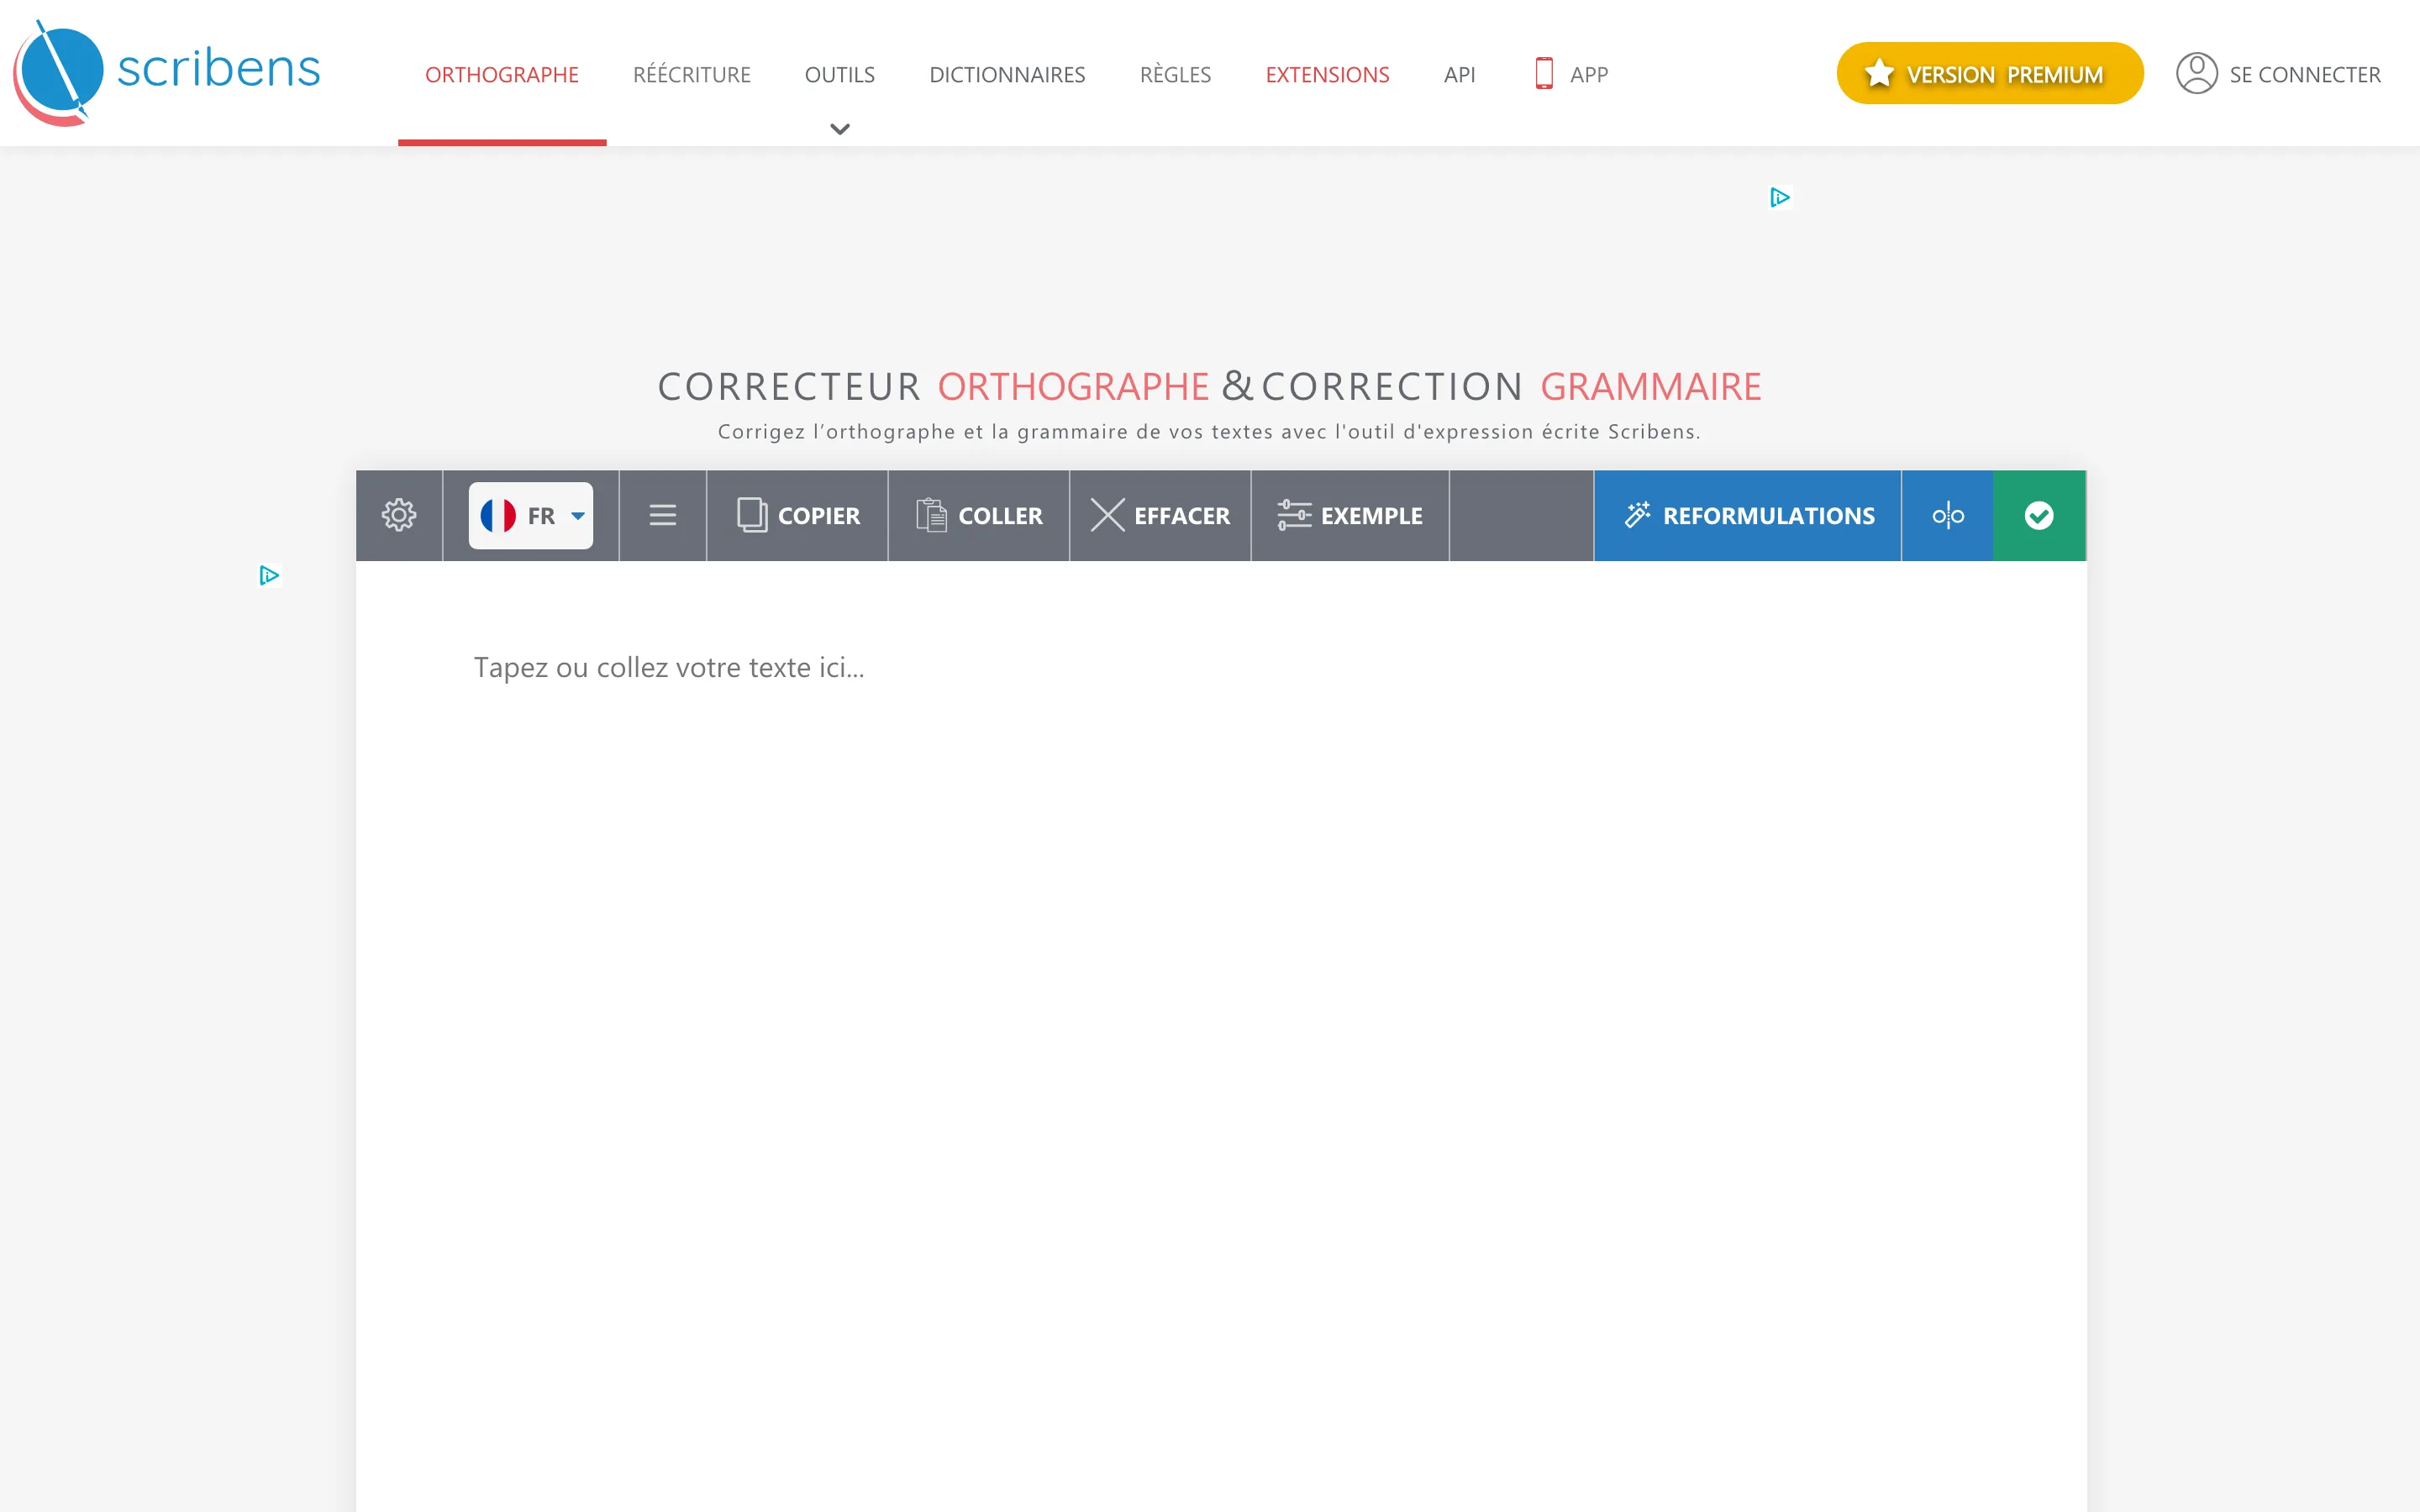Expand the chevron under OUTILS
Image resolution: width=2420 pixels, height=1512 pixels.
[840, 129]
